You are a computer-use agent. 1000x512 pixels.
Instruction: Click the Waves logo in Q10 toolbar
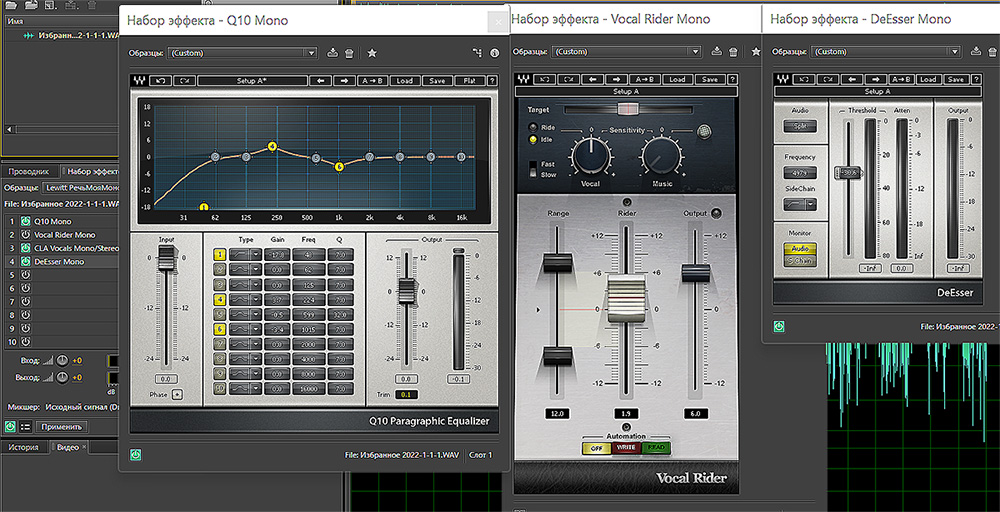[141, 80]
